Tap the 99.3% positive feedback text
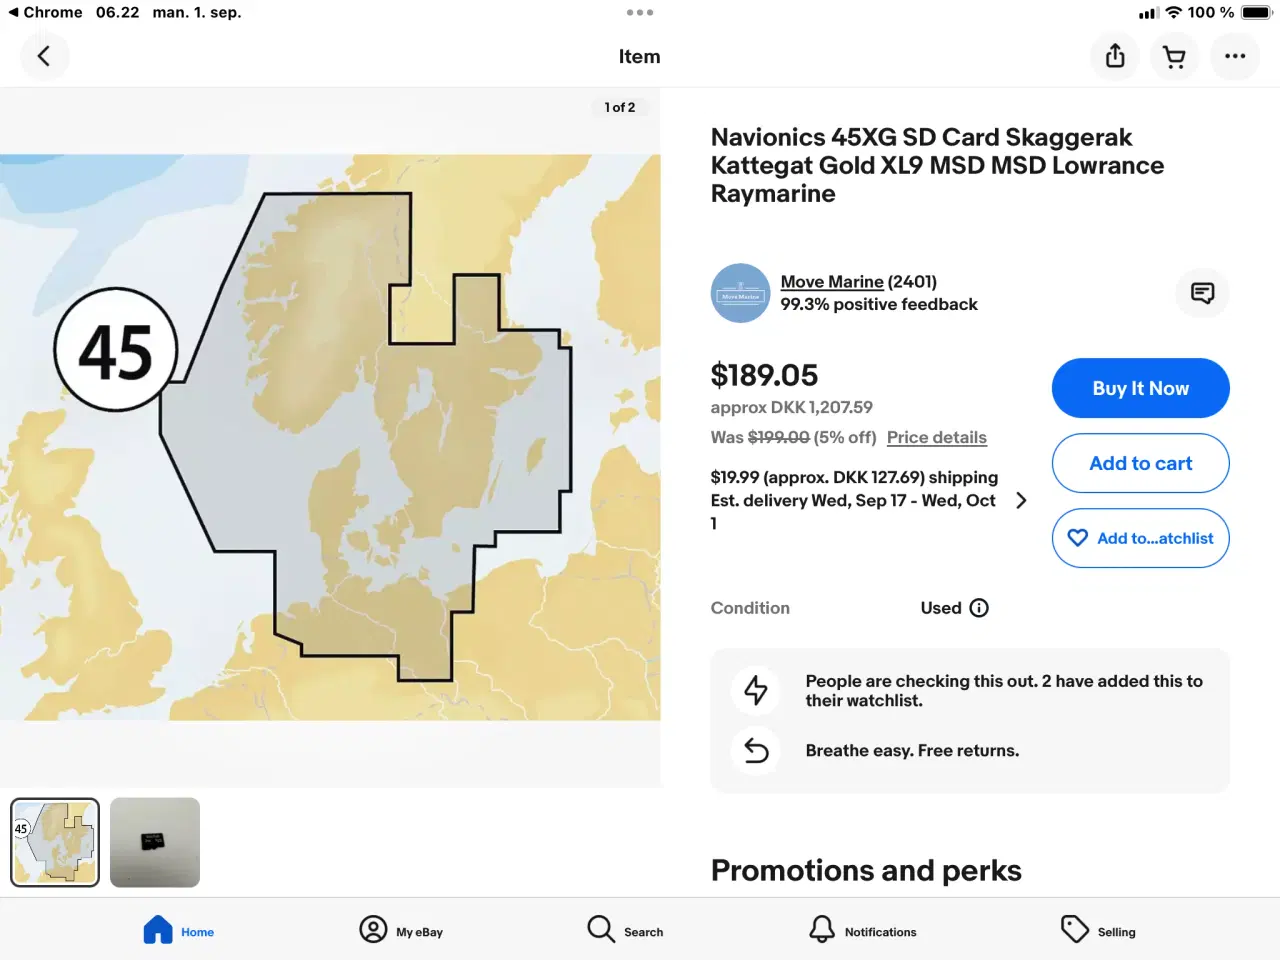 (879, 304)
